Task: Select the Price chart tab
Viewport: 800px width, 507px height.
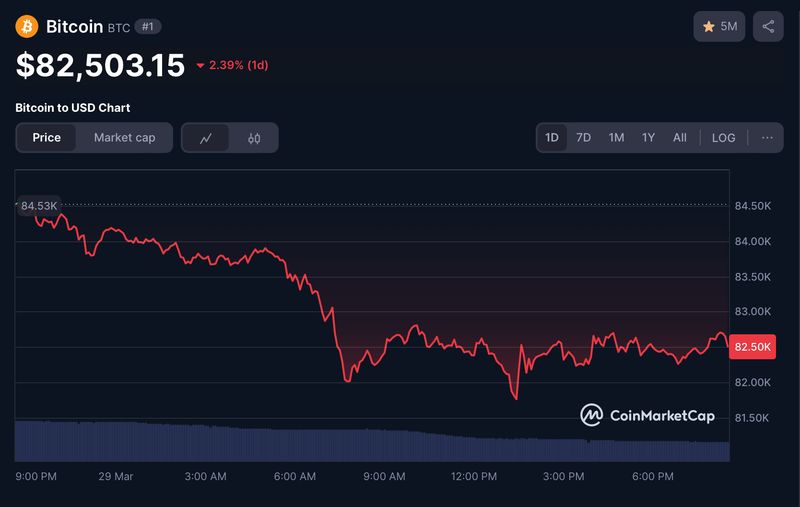Action: (x=46, y=138)
